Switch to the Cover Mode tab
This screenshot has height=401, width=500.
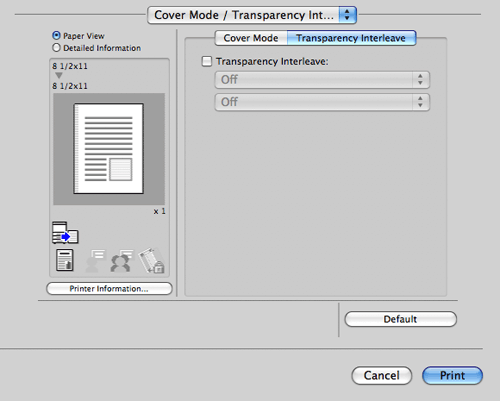pos(251,38)
